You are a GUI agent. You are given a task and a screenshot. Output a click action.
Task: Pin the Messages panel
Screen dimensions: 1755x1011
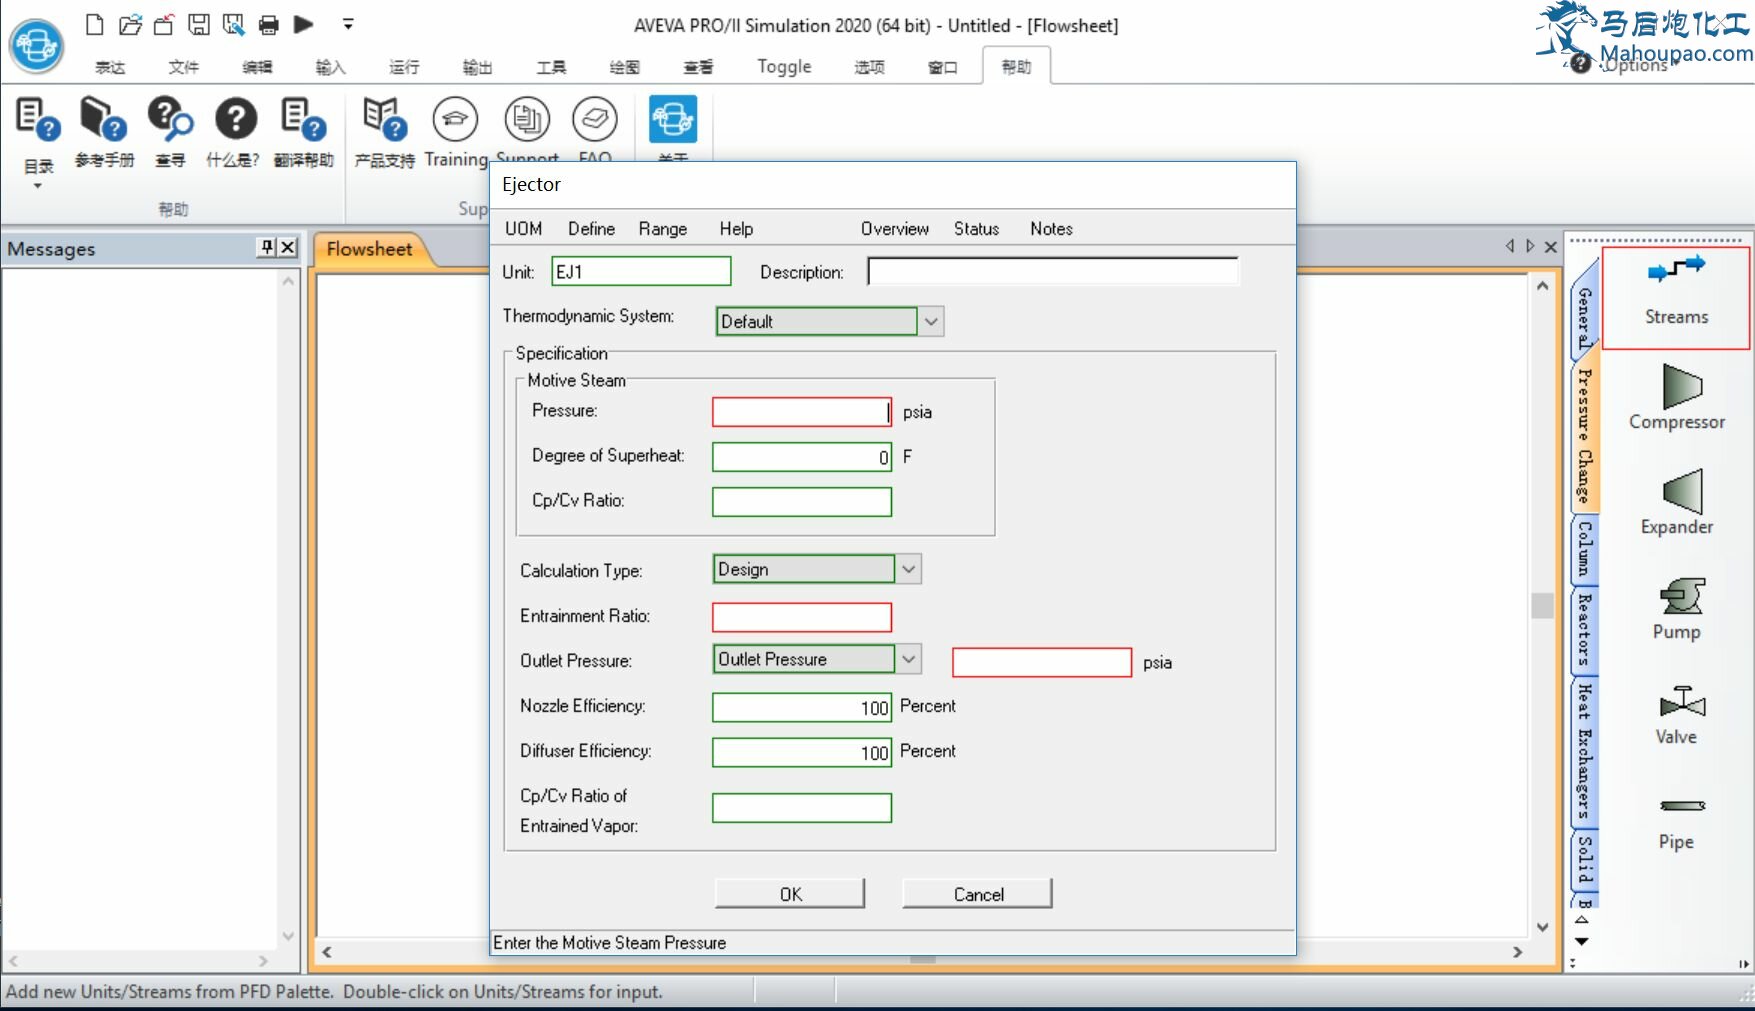(x=267, y=247)
